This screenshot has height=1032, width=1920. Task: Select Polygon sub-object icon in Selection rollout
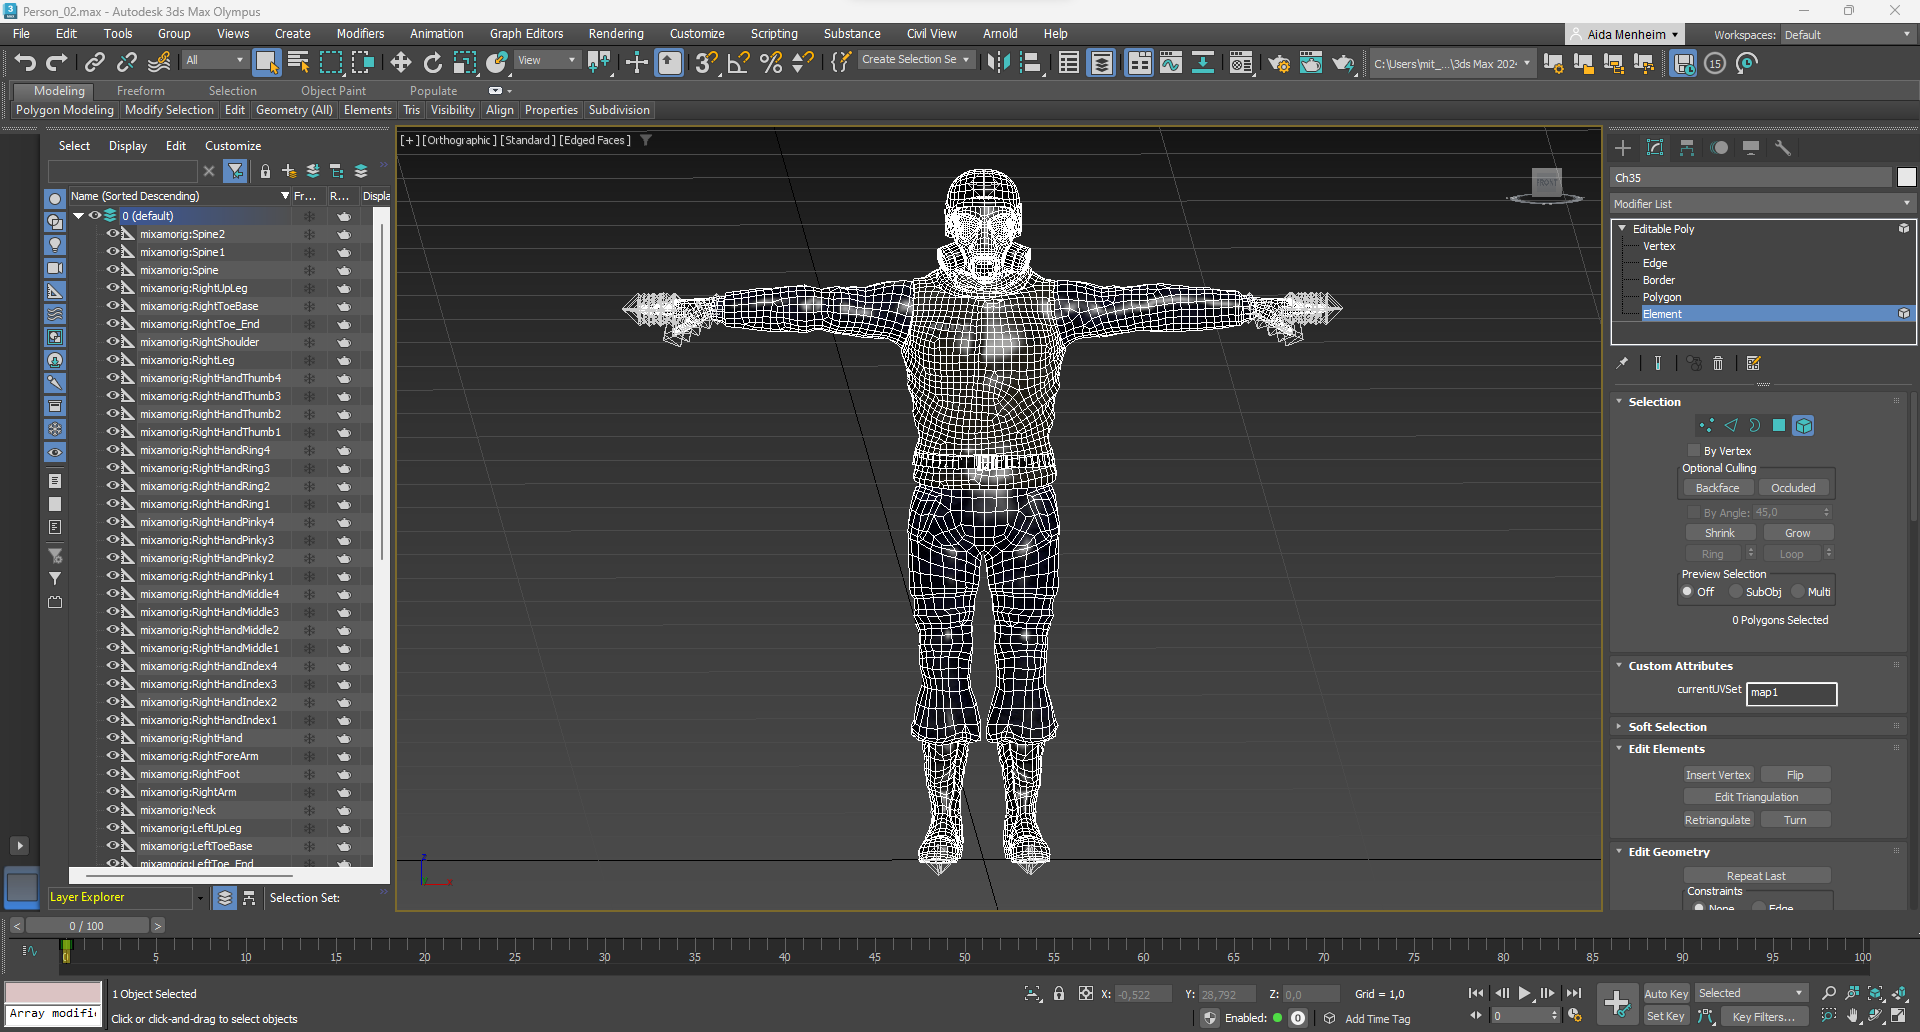point(1779,426)
